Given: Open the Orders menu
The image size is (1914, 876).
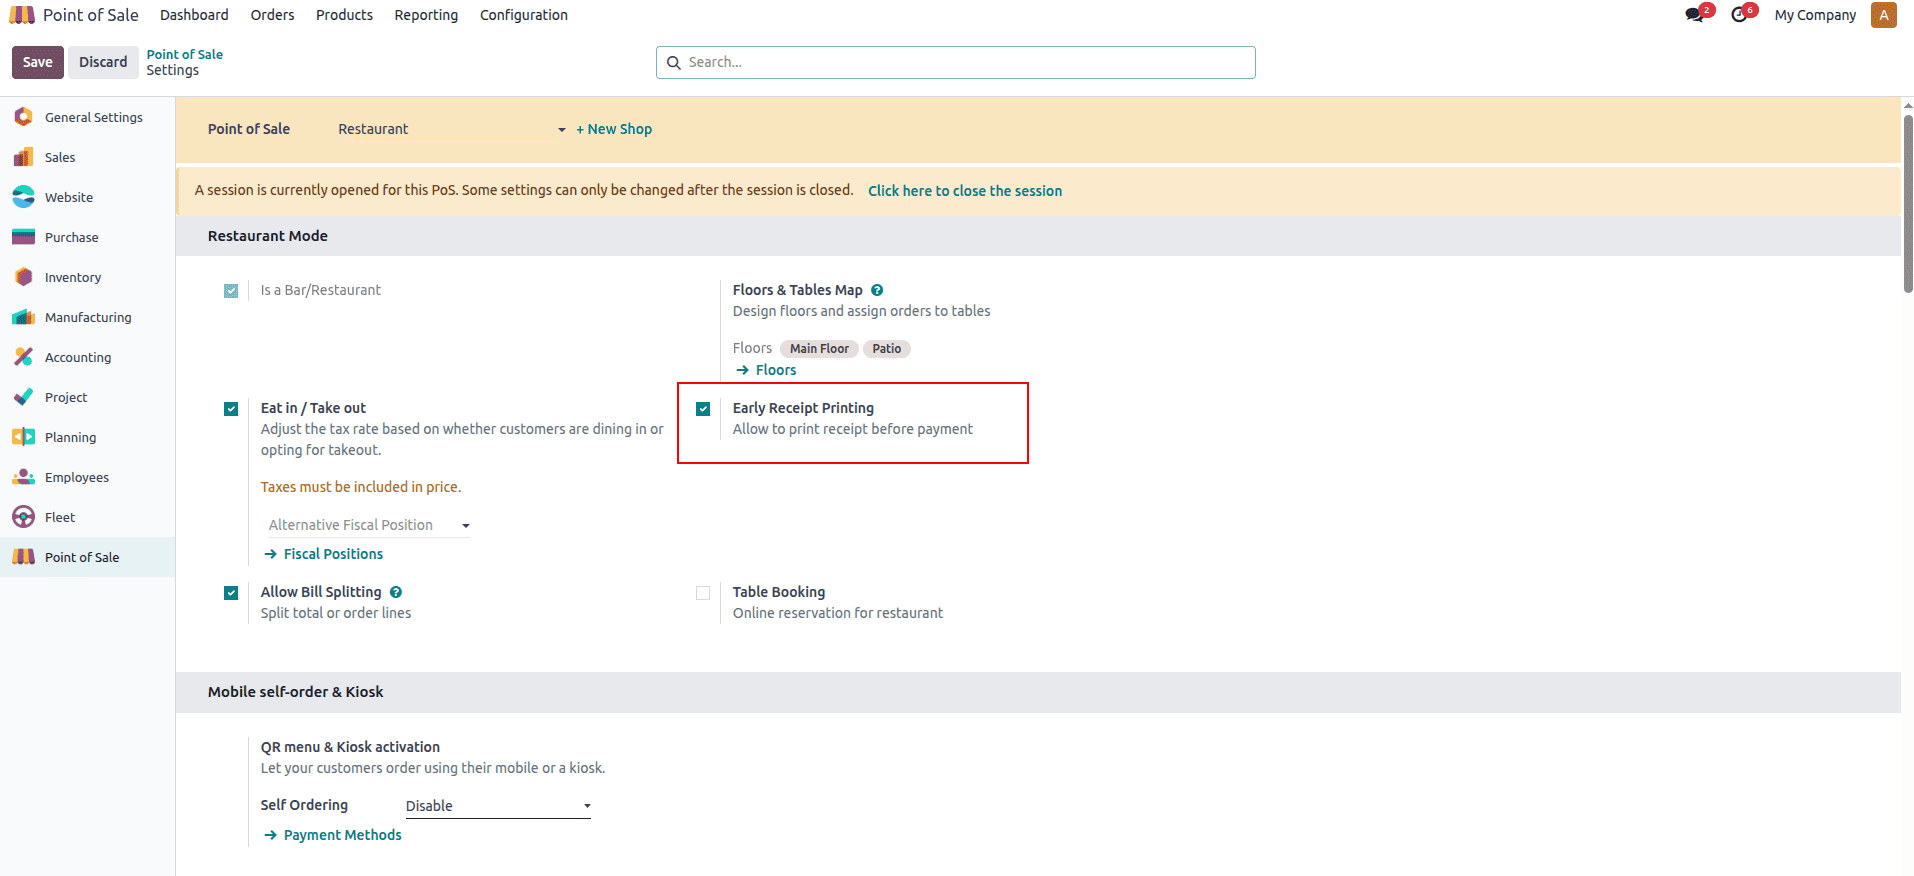Looking at the screenshot, I should pos(272,15).
